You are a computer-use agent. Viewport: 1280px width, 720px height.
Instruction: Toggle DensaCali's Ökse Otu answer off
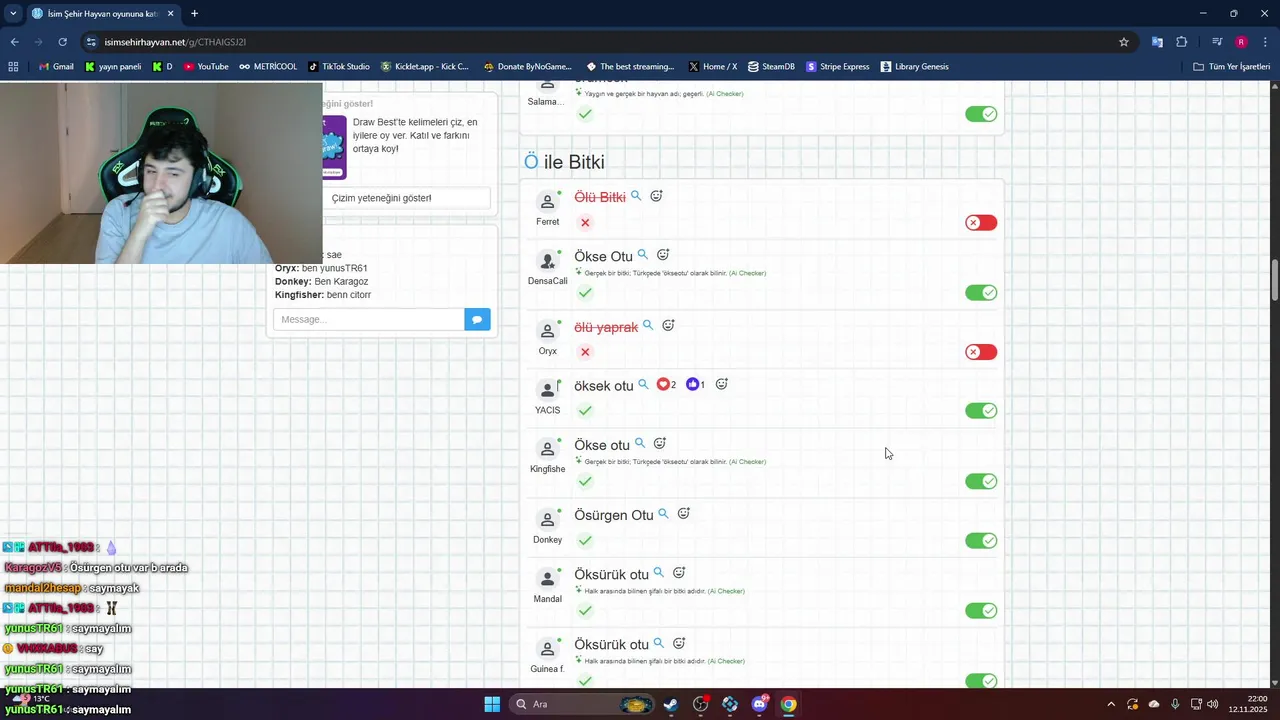click(981, 292)
